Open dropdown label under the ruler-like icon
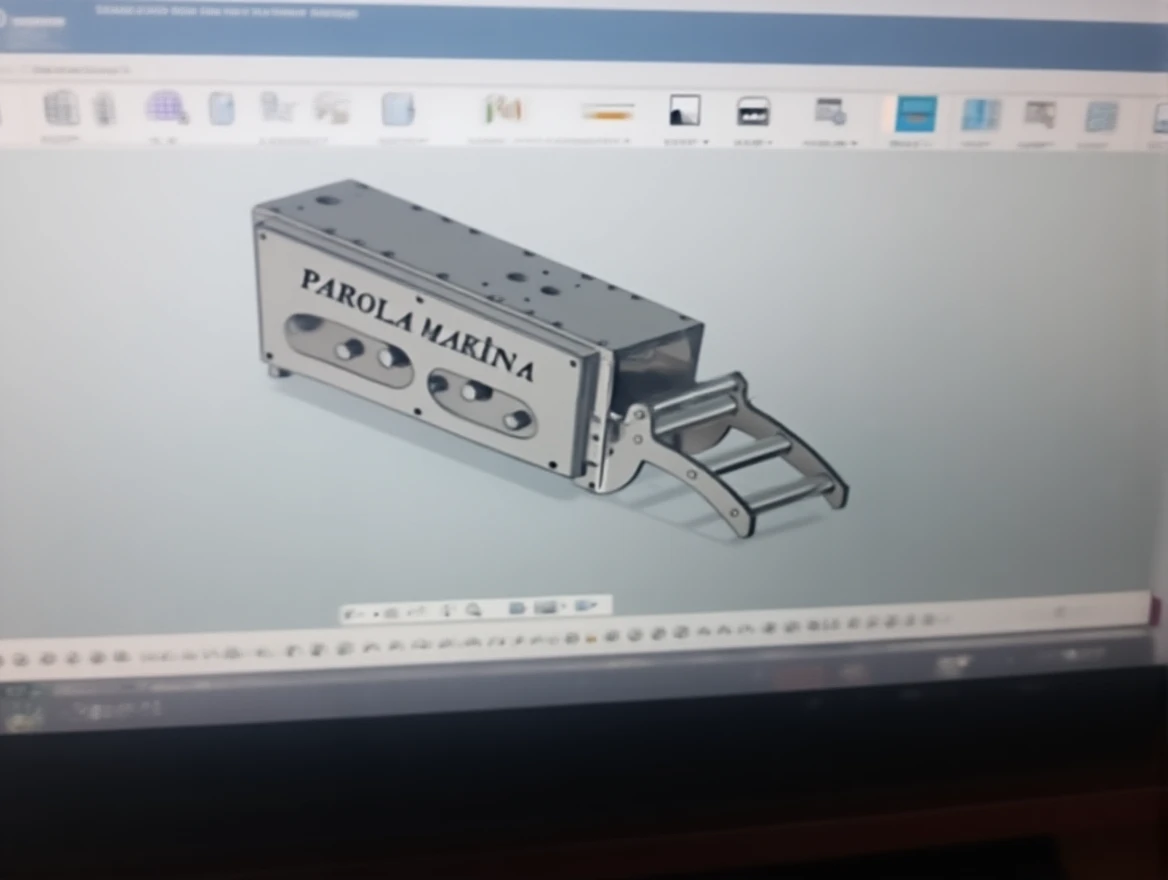The image size is (1168, 880). (753, 142)
